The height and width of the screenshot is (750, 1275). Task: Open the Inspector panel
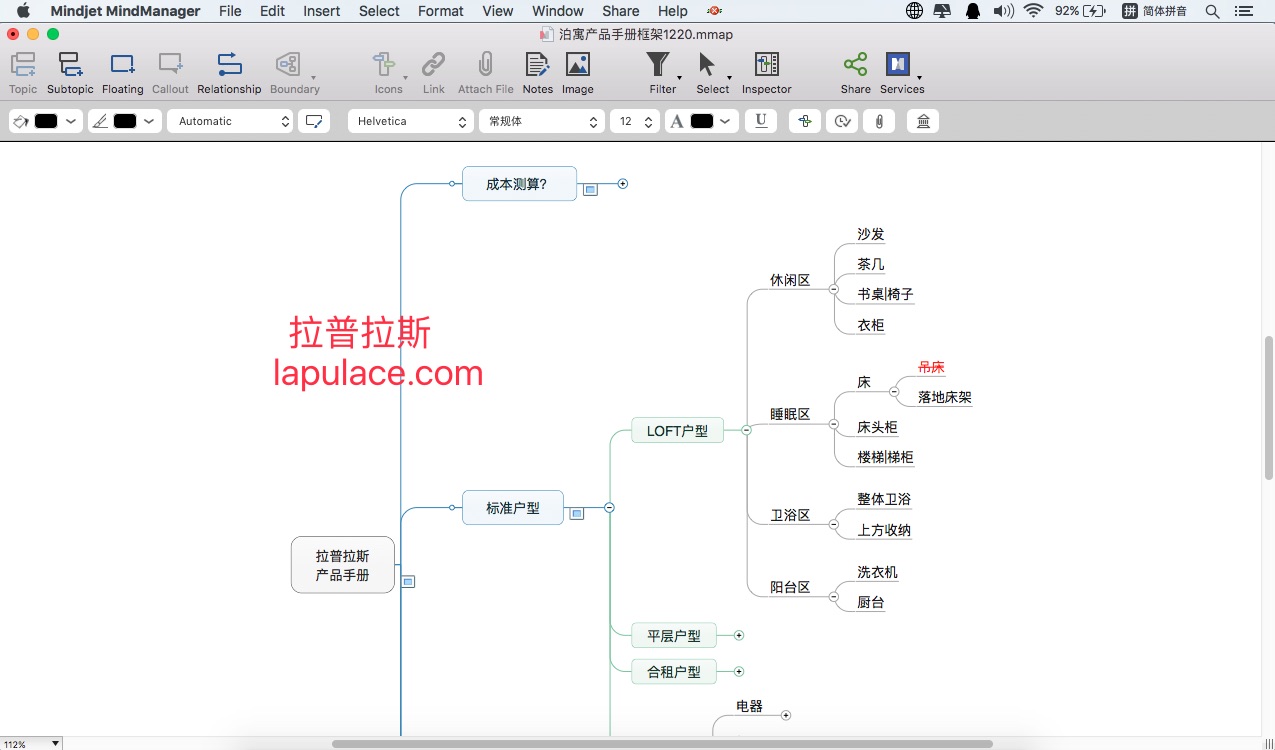767,65
